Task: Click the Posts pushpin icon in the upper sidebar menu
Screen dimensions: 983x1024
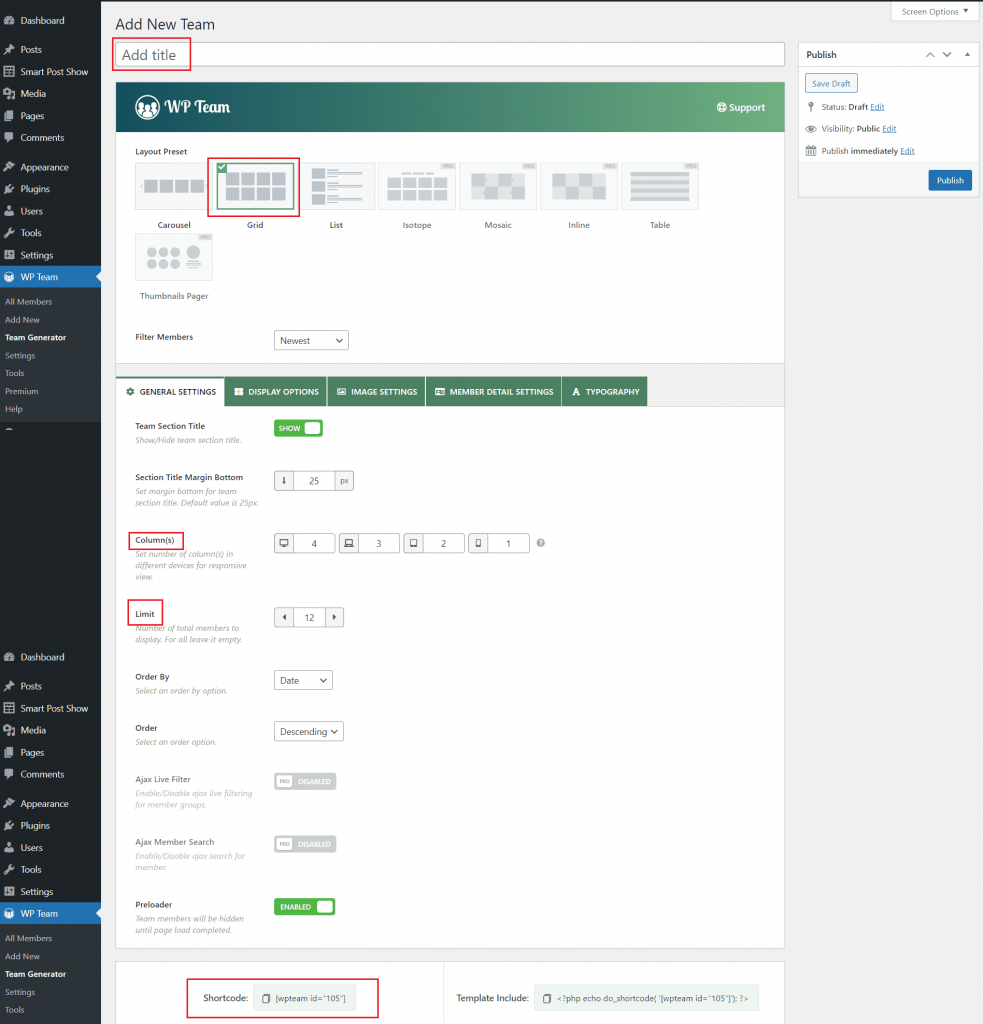Action: (9, 50)
